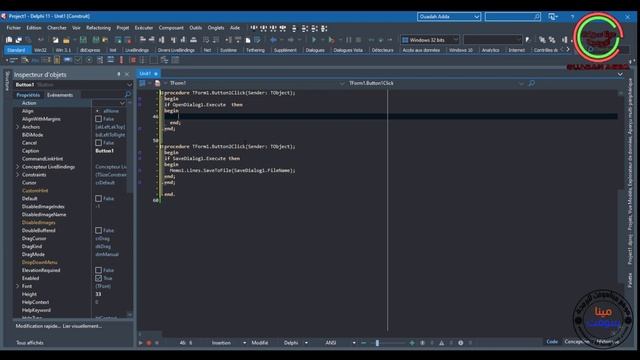Click the magnifier in the title bar search
This screenshot has height=360, width=640.
coord(537,16)
